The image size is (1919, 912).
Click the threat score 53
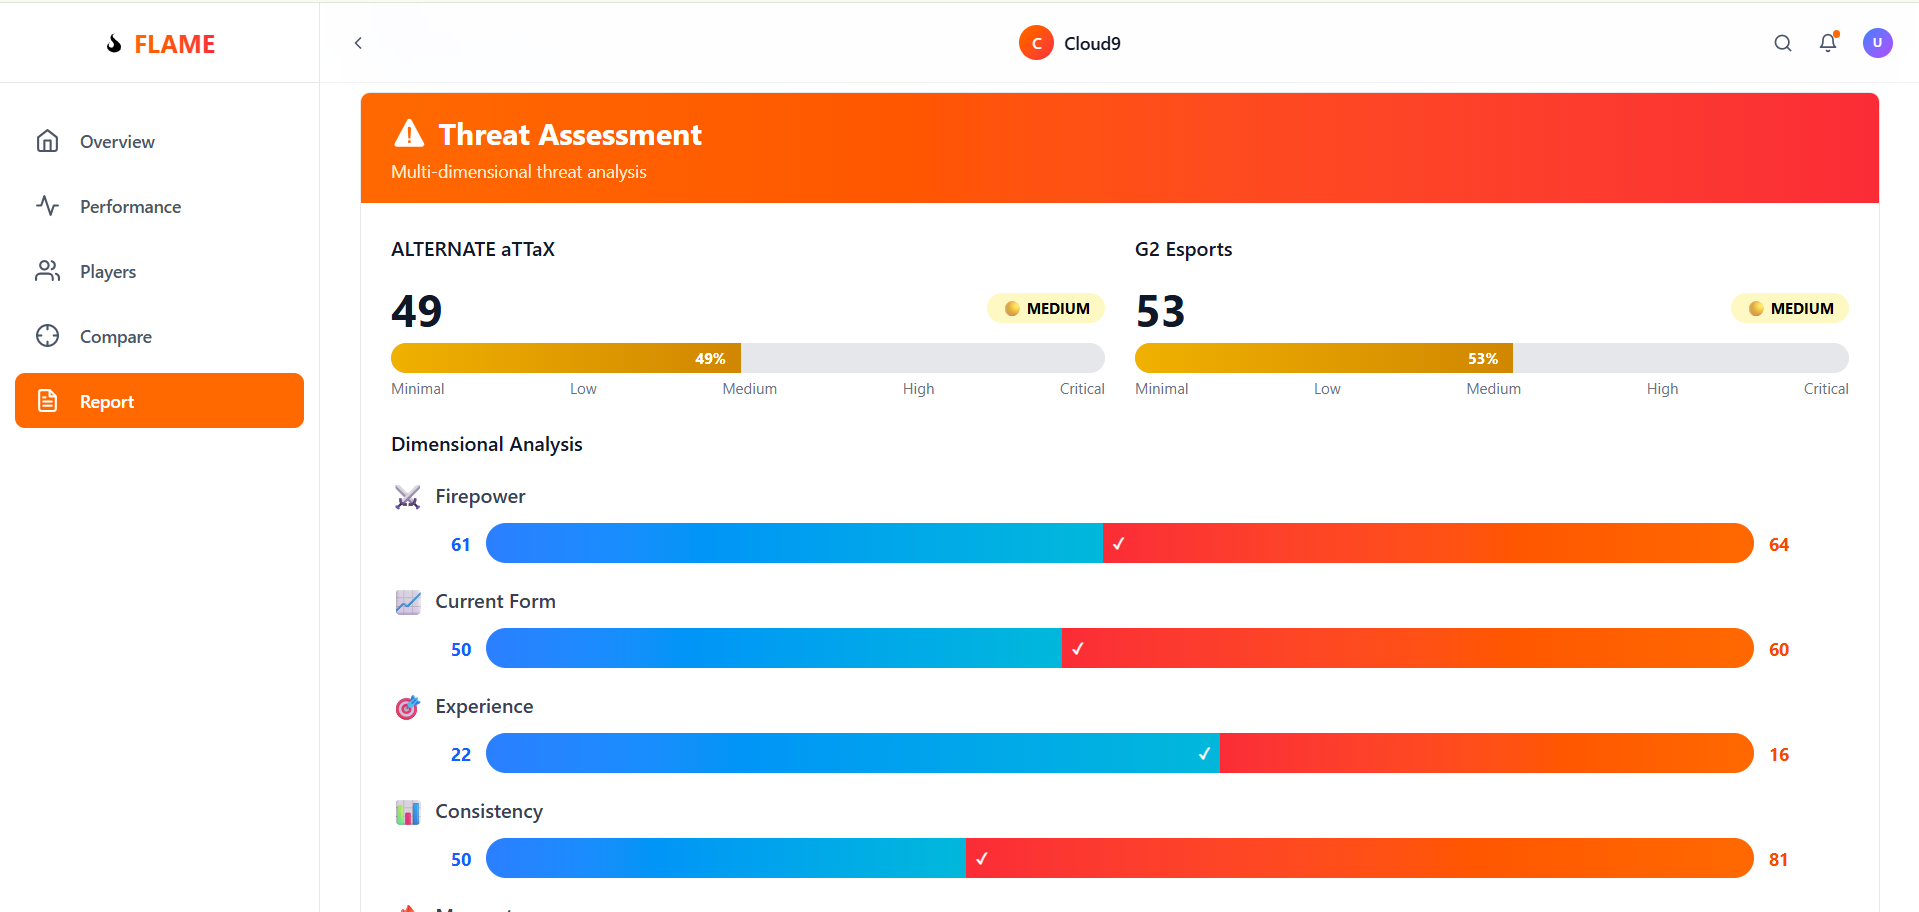[1160, 311]
